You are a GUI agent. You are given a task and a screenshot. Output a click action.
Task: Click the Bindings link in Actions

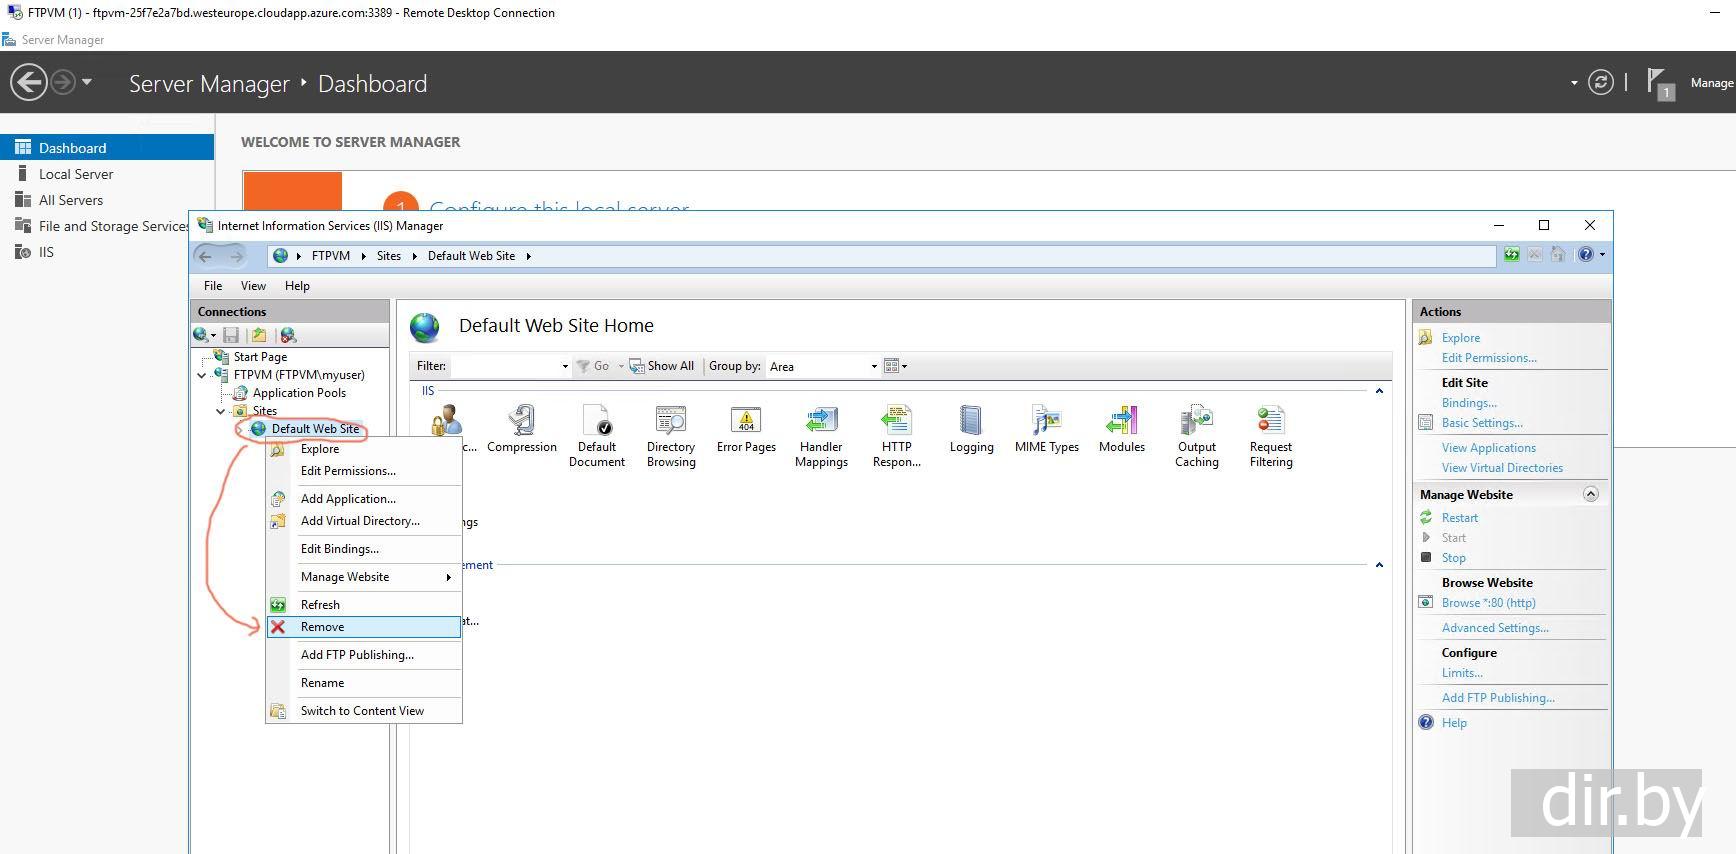1468,403
